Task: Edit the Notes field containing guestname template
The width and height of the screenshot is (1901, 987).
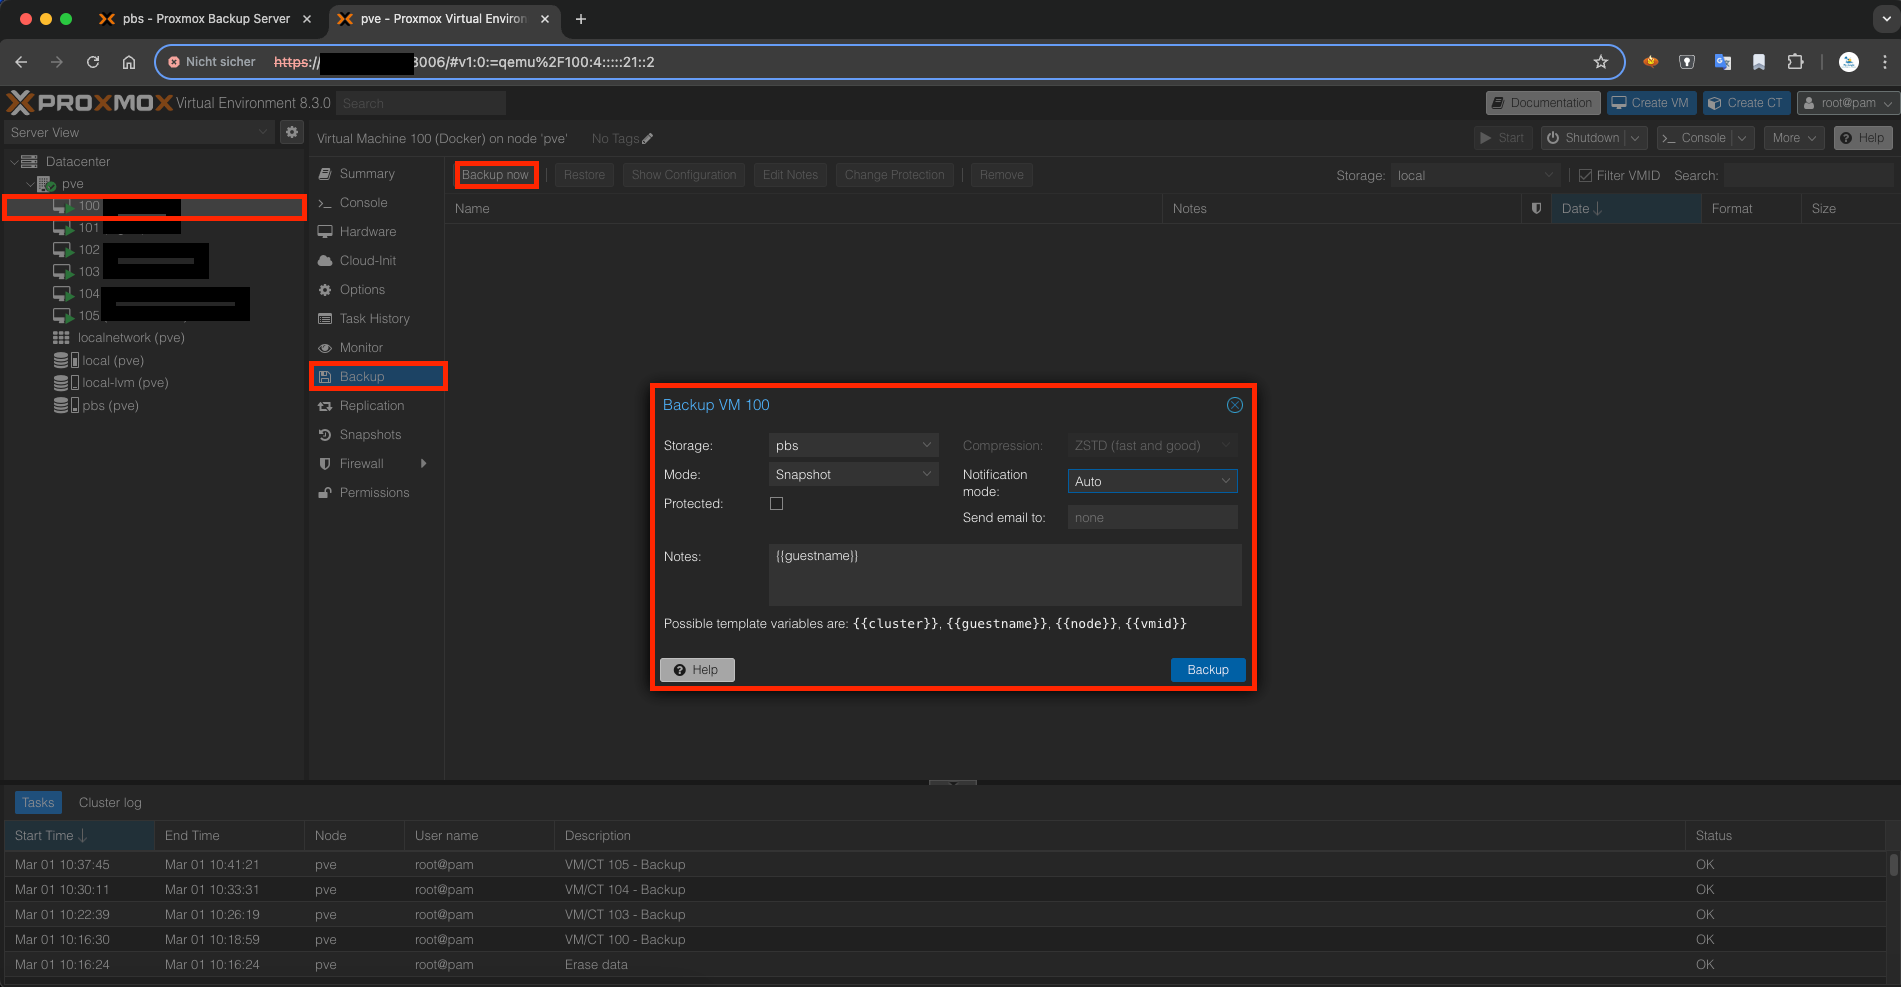Action: [x=1004, y=575]
